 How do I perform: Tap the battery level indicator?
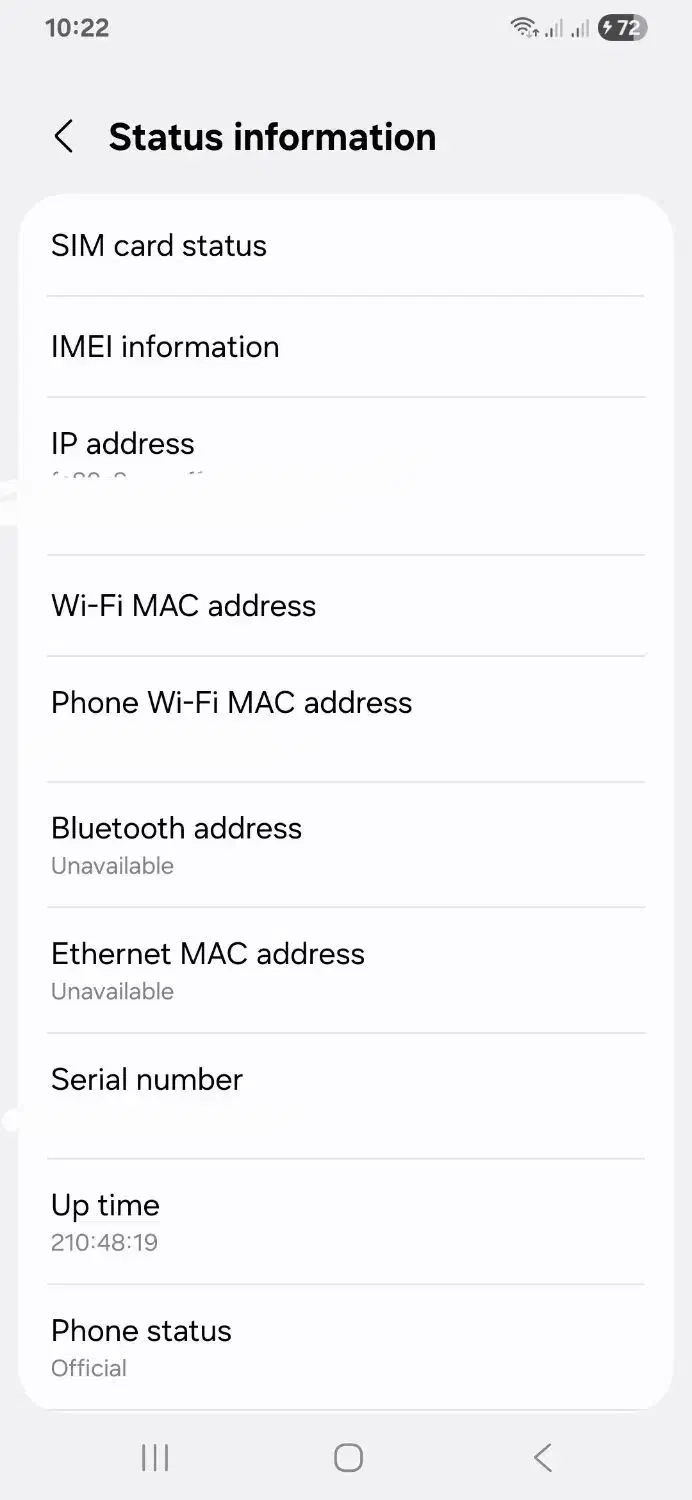click(622, 28)
